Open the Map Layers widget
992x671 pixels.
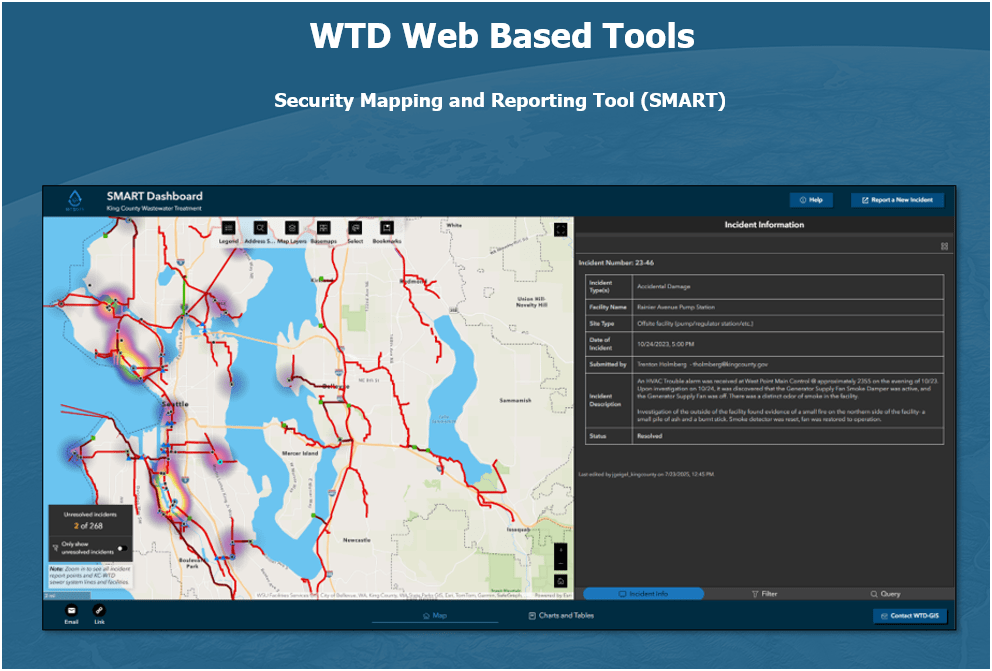[x=292, y=228]
